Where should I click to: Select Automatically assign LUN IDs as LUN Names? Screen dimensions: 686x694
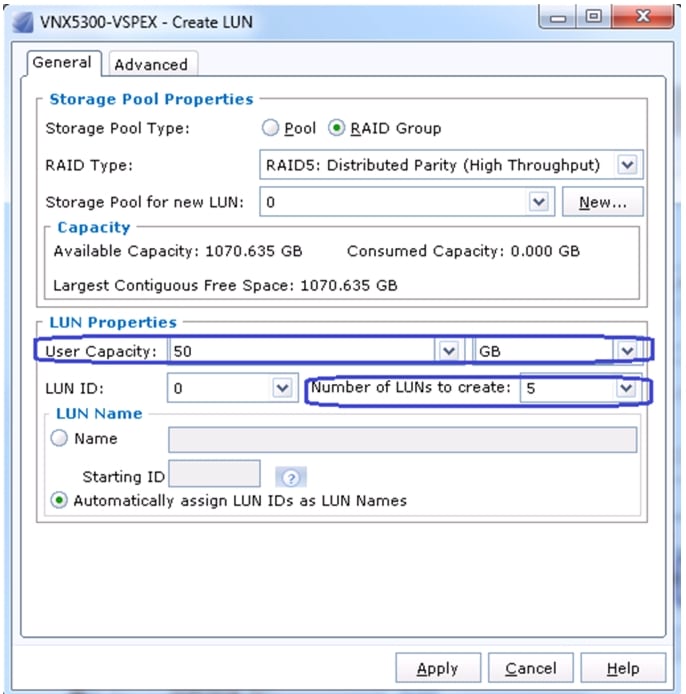point(59,500)
